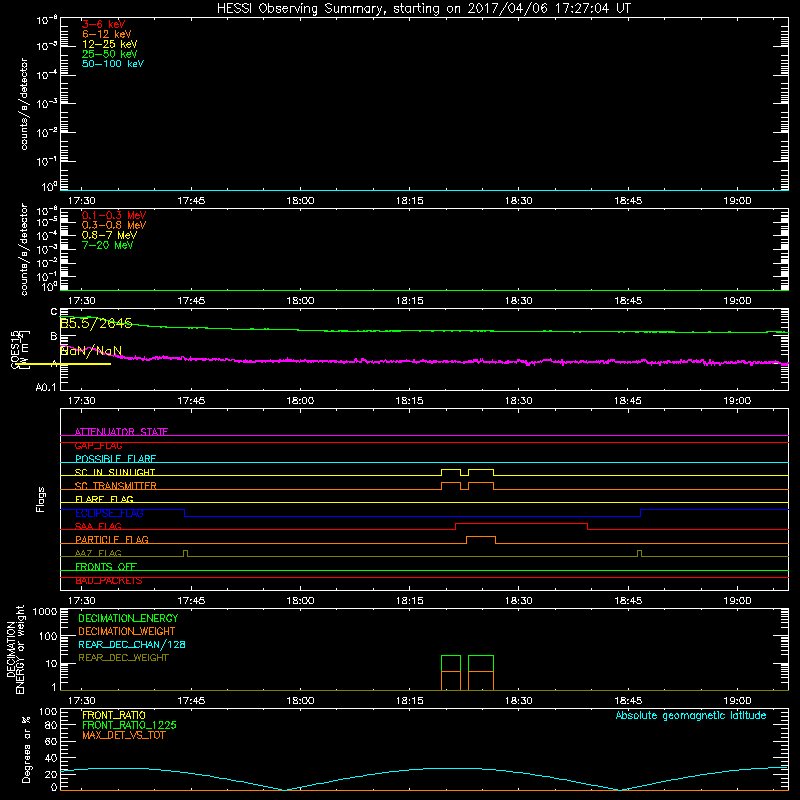
Task: Click the 0.3-0.8 MeV legend entry
Action: pyautogui.click(x=114, y=225)
